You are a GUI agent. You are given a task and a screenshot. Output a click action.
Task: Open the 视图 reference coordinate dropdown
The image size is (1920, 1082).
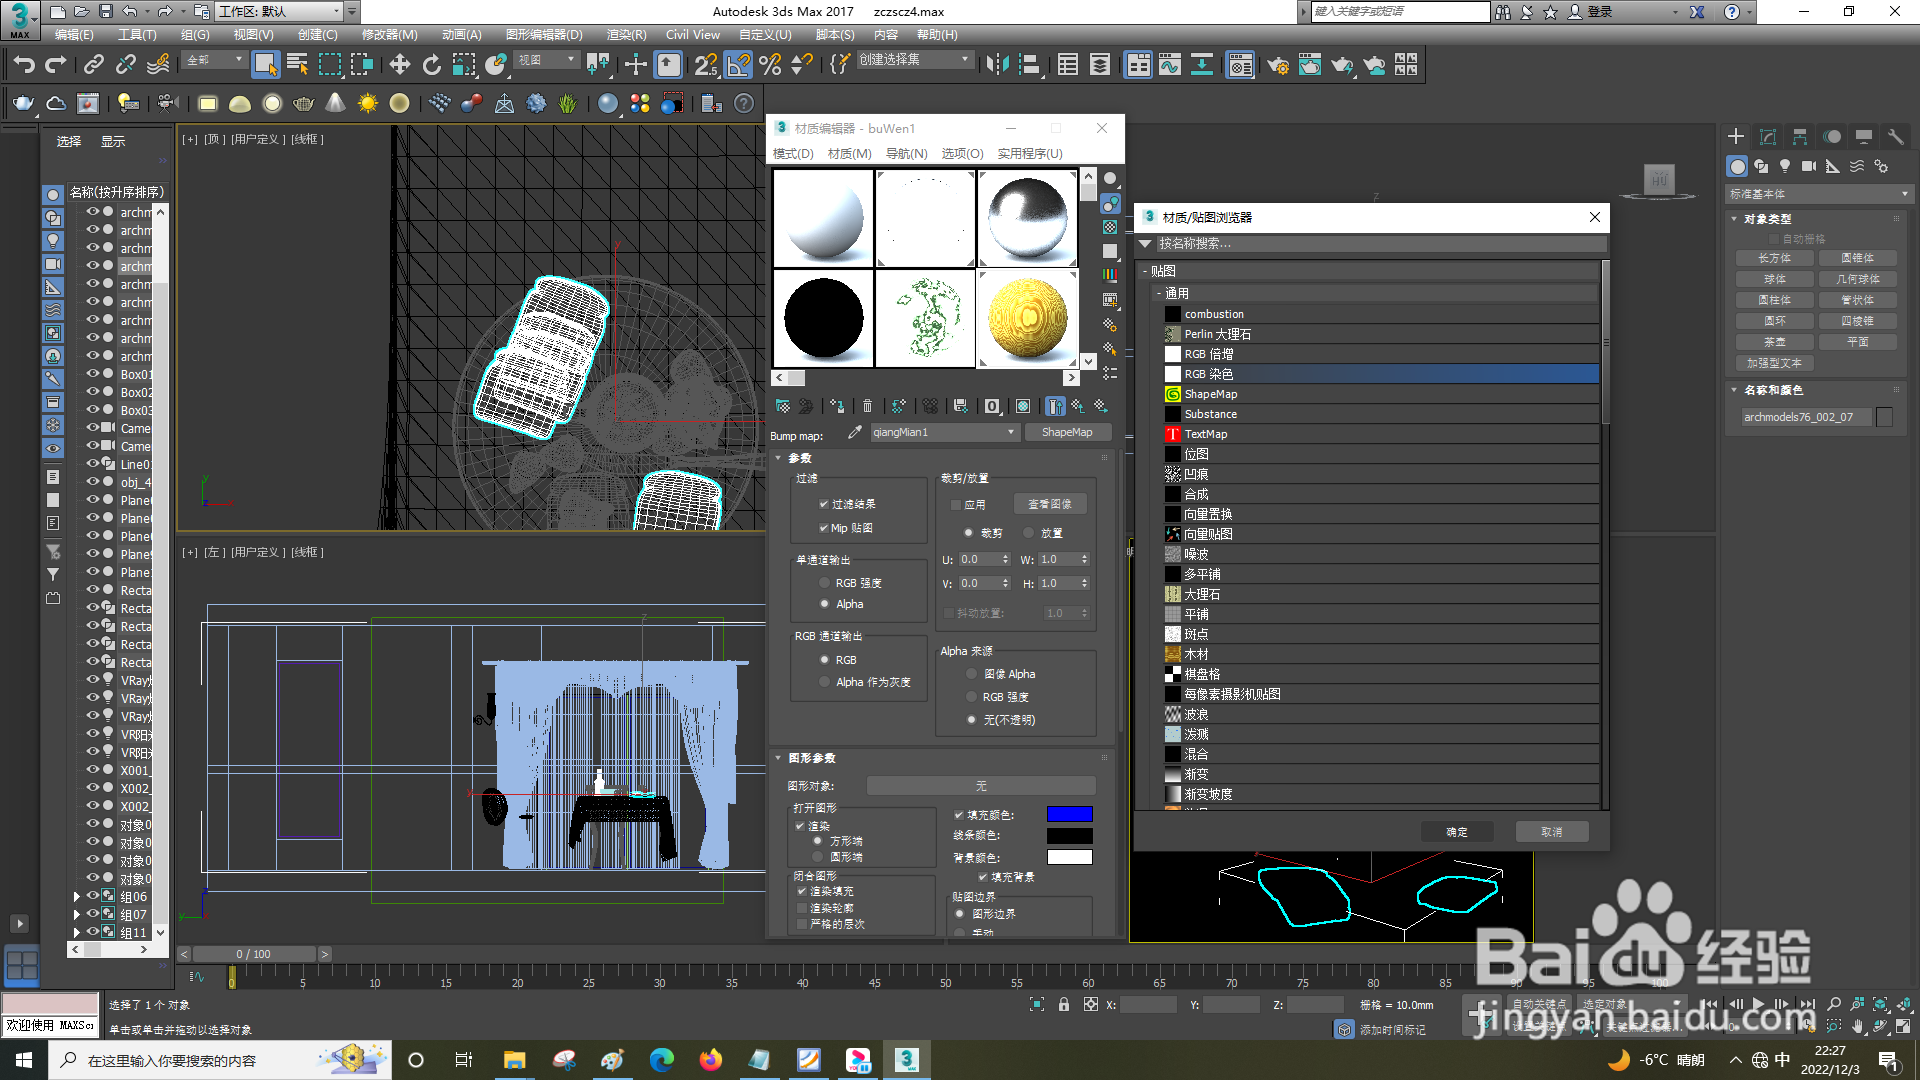click(x=546, y=60)
